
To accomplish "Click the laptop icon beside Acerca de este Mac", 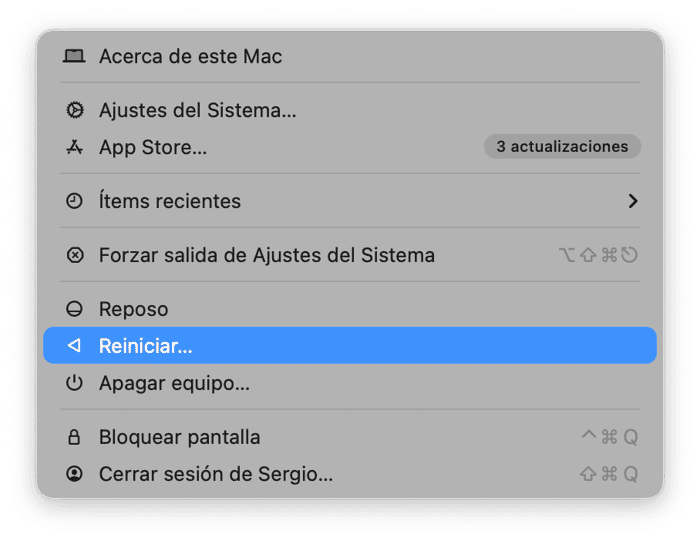I will point(74,57).
